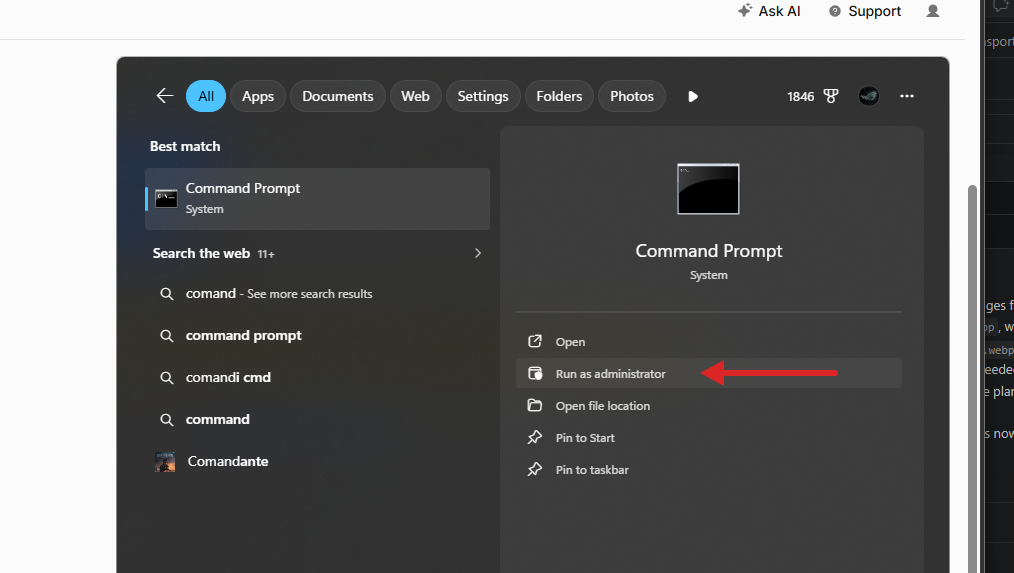1014x573 pixels.
Task: Click the Open external-link icon
Action: tap(535, 341)
